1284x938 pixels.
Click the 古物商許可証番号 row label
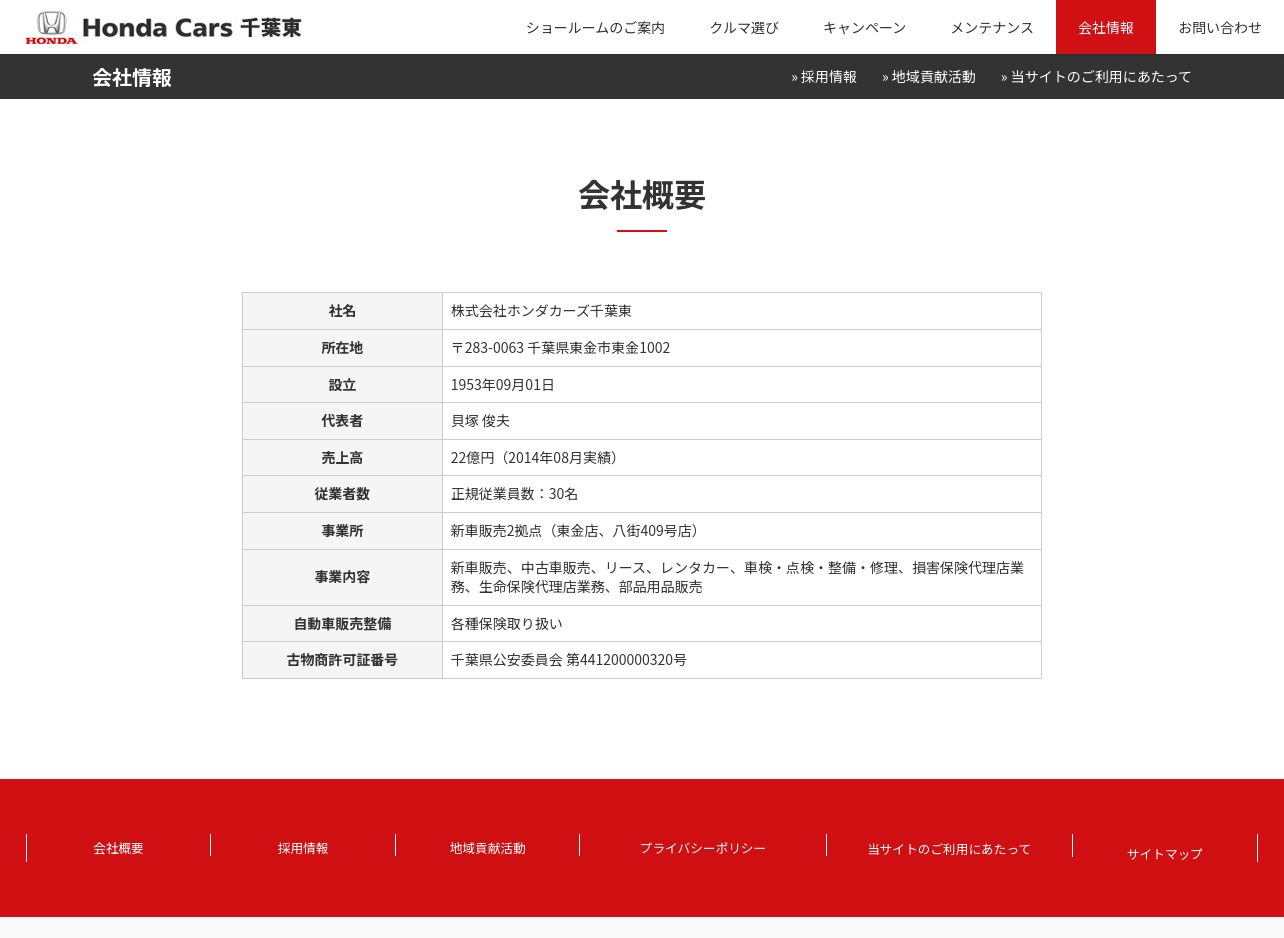342,660
